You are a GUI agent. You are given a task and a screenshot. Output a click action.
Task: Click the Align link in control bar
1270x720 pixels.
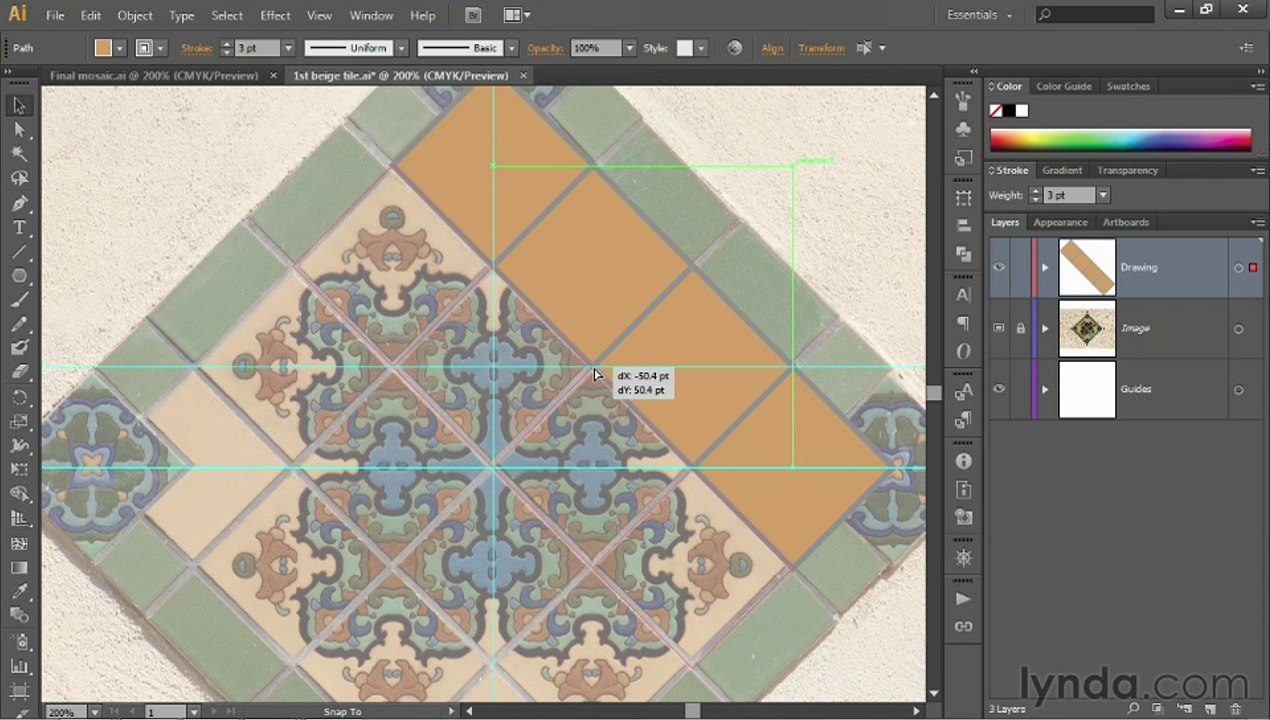773,48
